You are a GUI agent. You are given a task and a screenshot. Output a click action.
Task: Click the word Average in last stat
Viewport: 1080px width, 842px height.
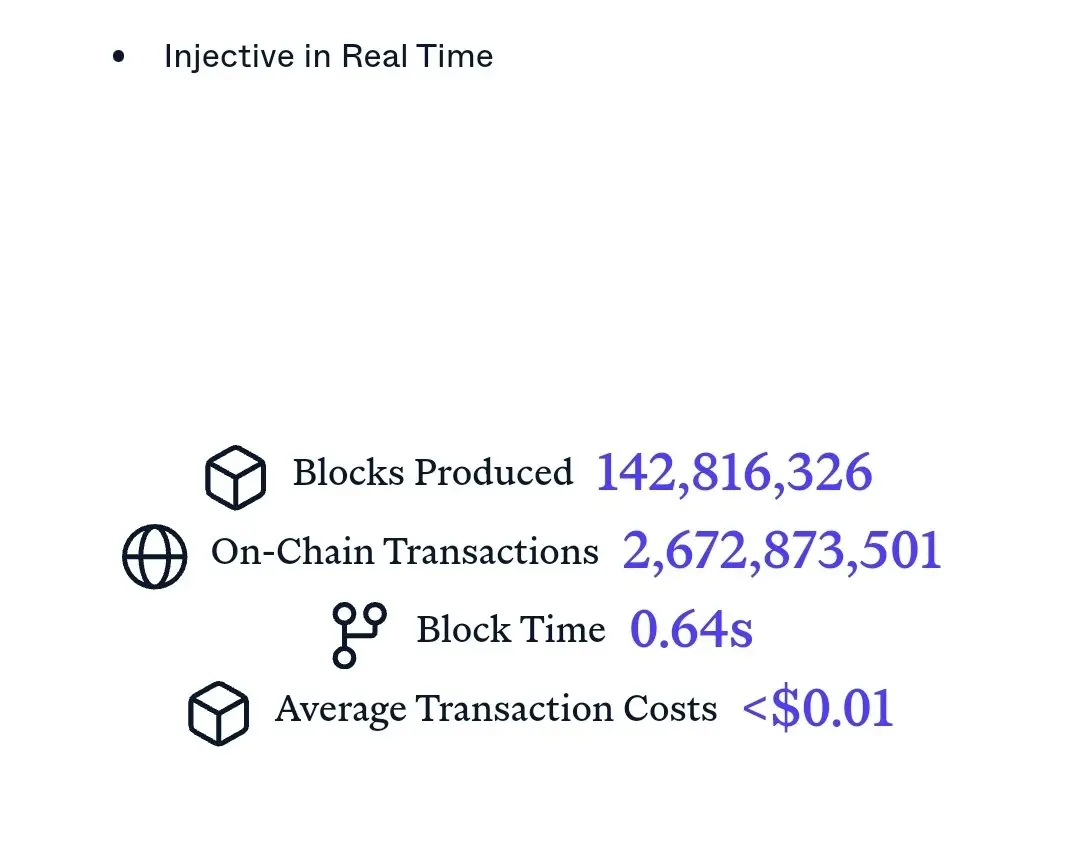coord(341,710)
